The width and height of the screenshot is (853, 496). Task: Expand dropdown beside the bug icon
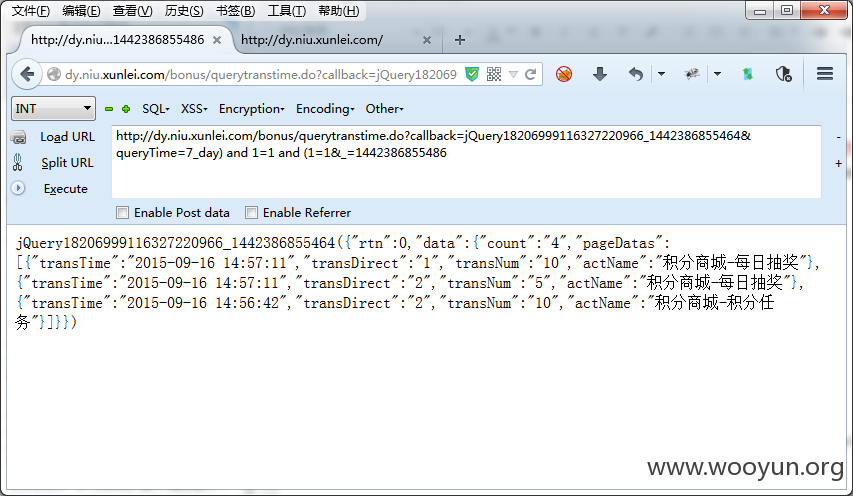718,74
